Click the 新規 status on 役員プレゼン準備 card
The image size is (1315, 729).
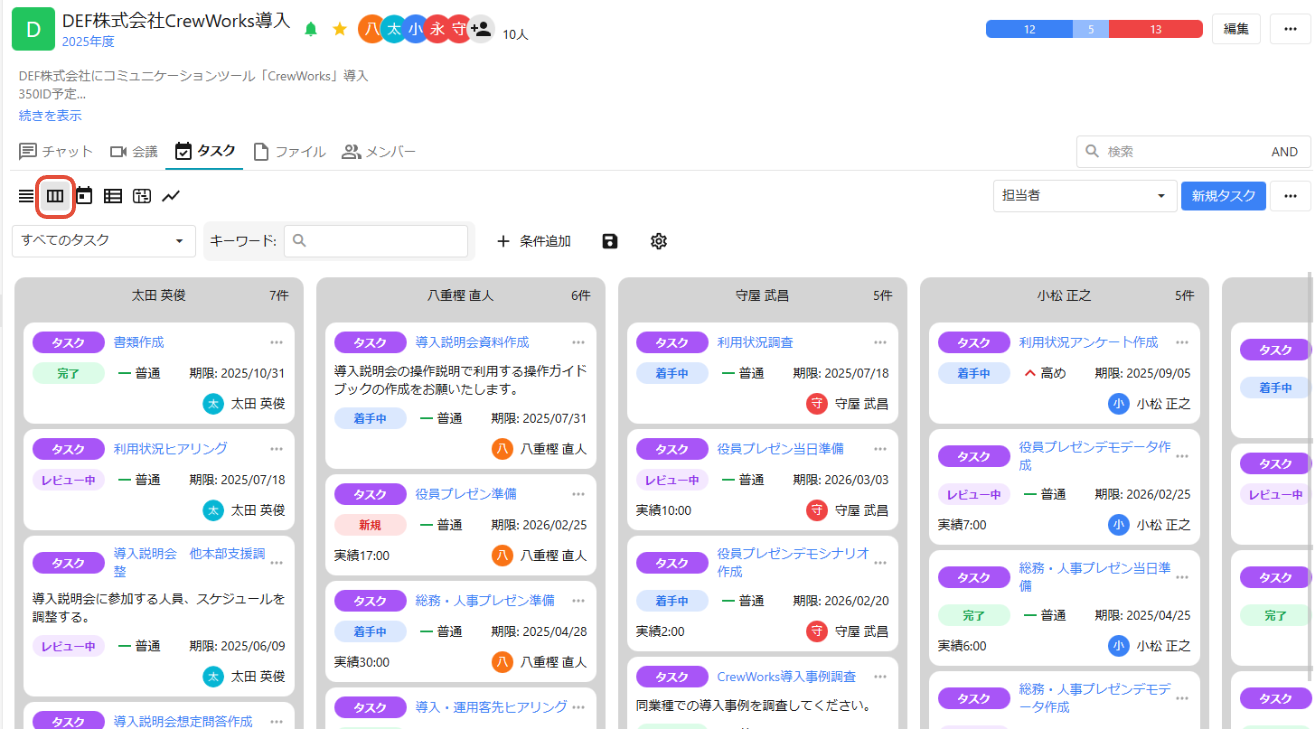tap(370, 525)
